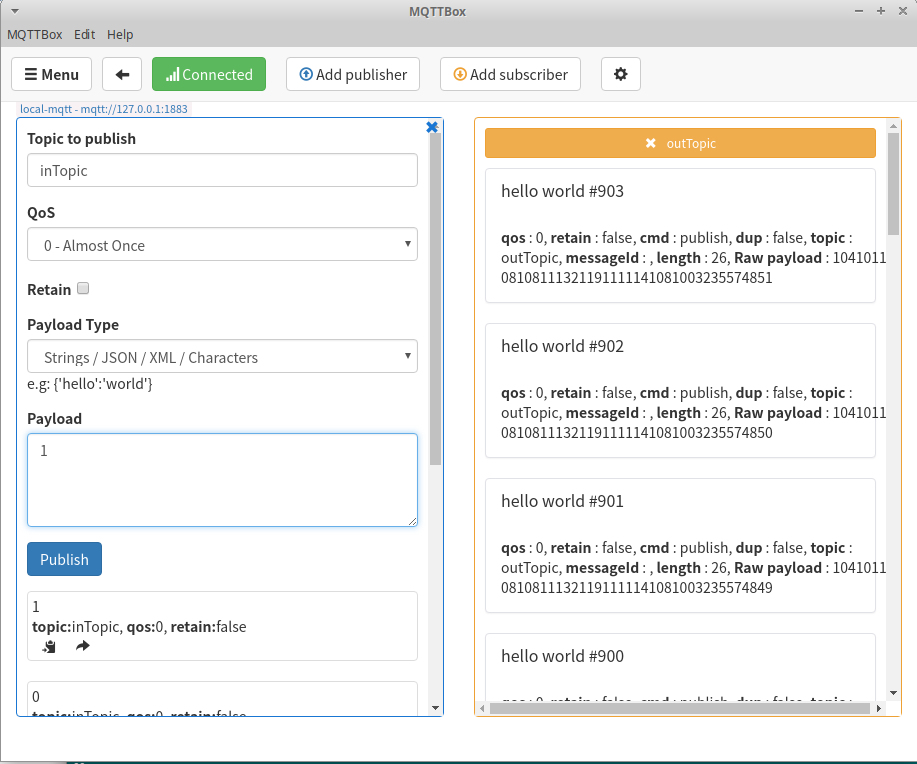Viewport: 917px width, 764px height.
Task: Open the MQTTBox menu
Action: coord(35,35)
